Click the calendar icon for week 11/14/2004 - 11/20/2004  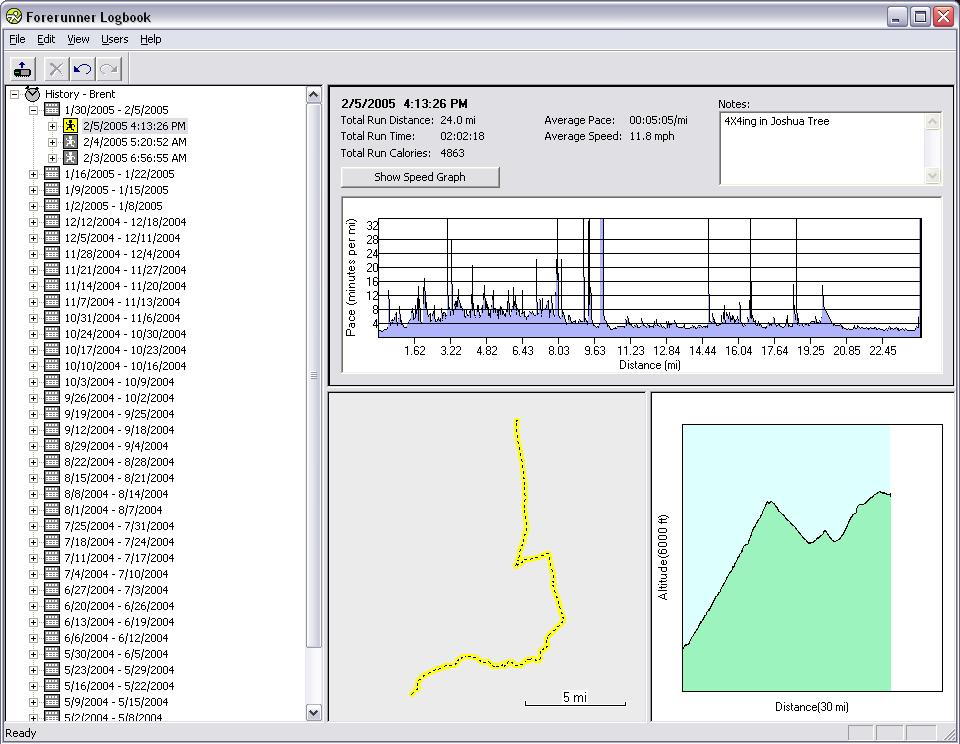coord(52,285)
